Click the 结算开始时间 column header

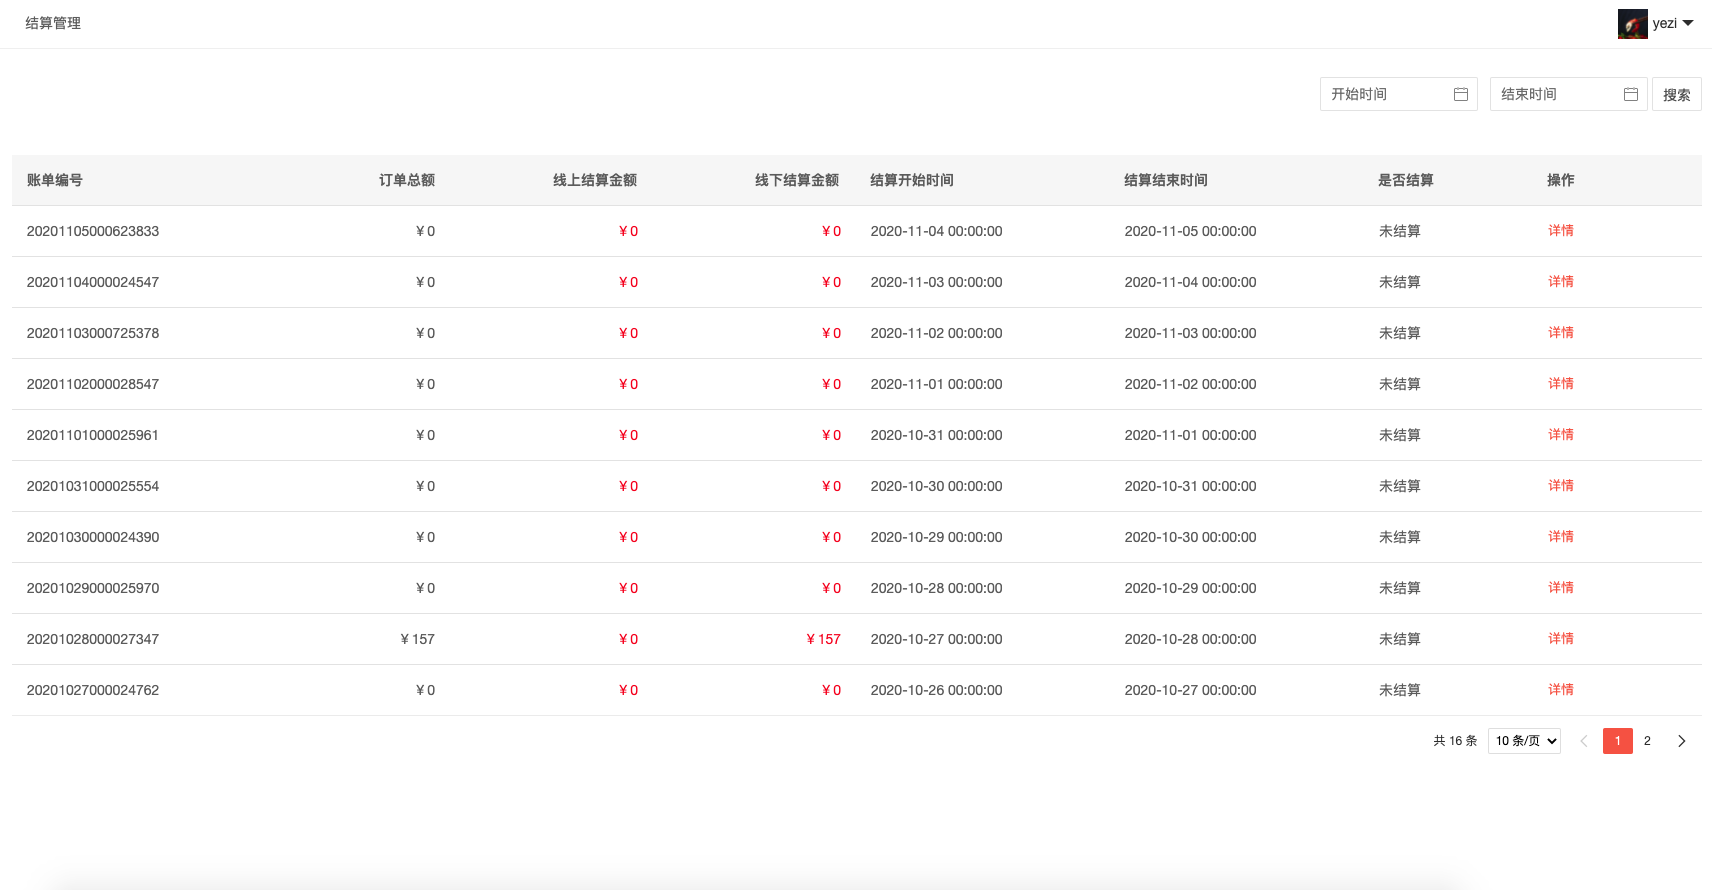point(912,180)
